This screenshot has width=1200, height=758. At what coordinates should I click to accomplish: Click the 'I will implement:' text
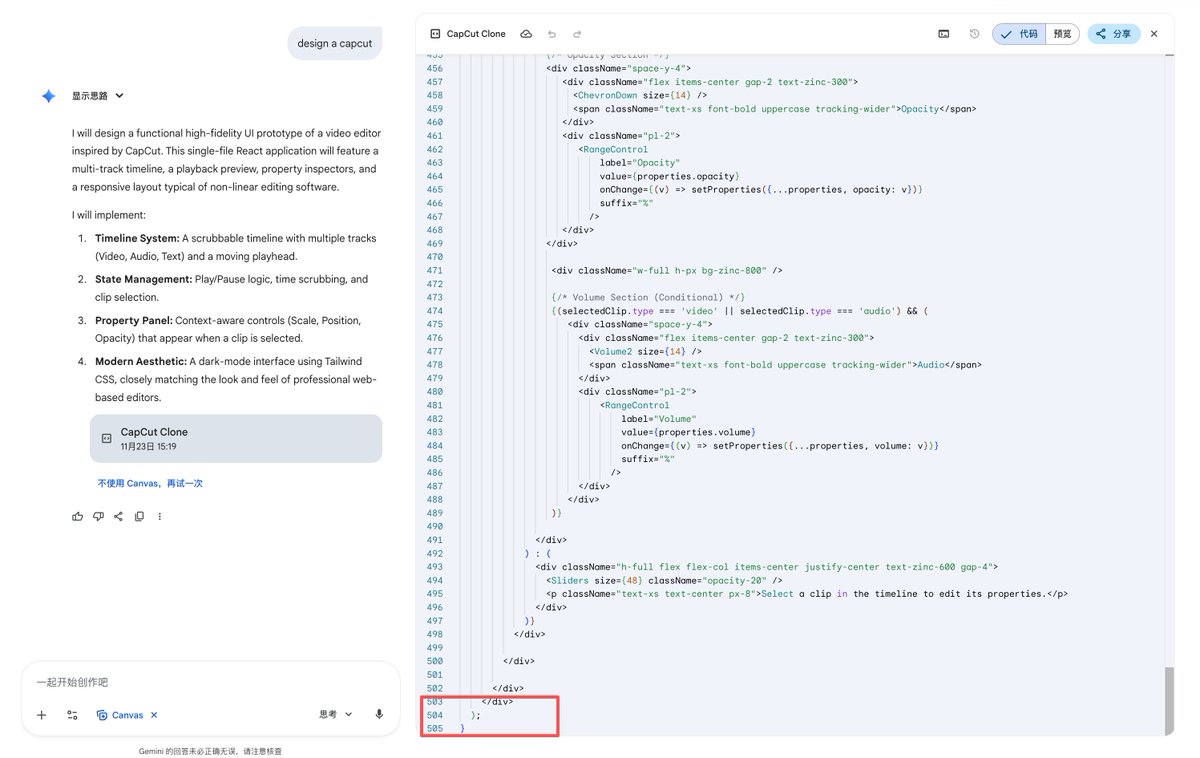coord(109,215)
